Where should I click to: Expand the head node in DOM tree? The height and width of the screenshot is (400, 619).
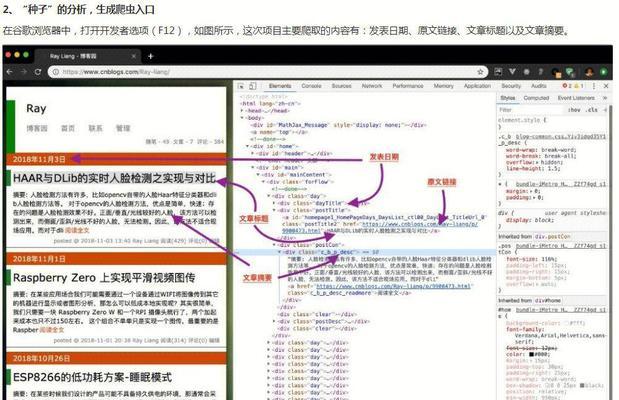(242, 111)
